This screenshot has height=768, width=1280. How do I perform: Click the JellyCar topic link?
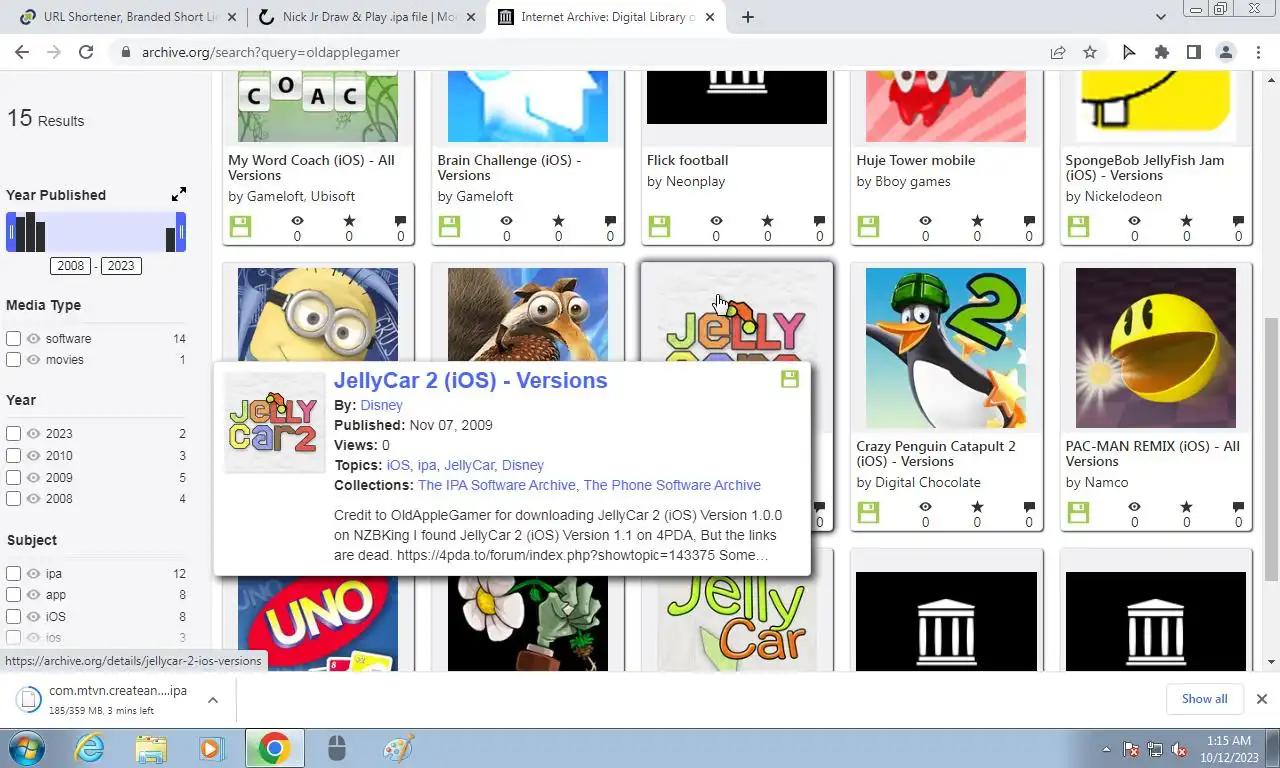(469, 465)
